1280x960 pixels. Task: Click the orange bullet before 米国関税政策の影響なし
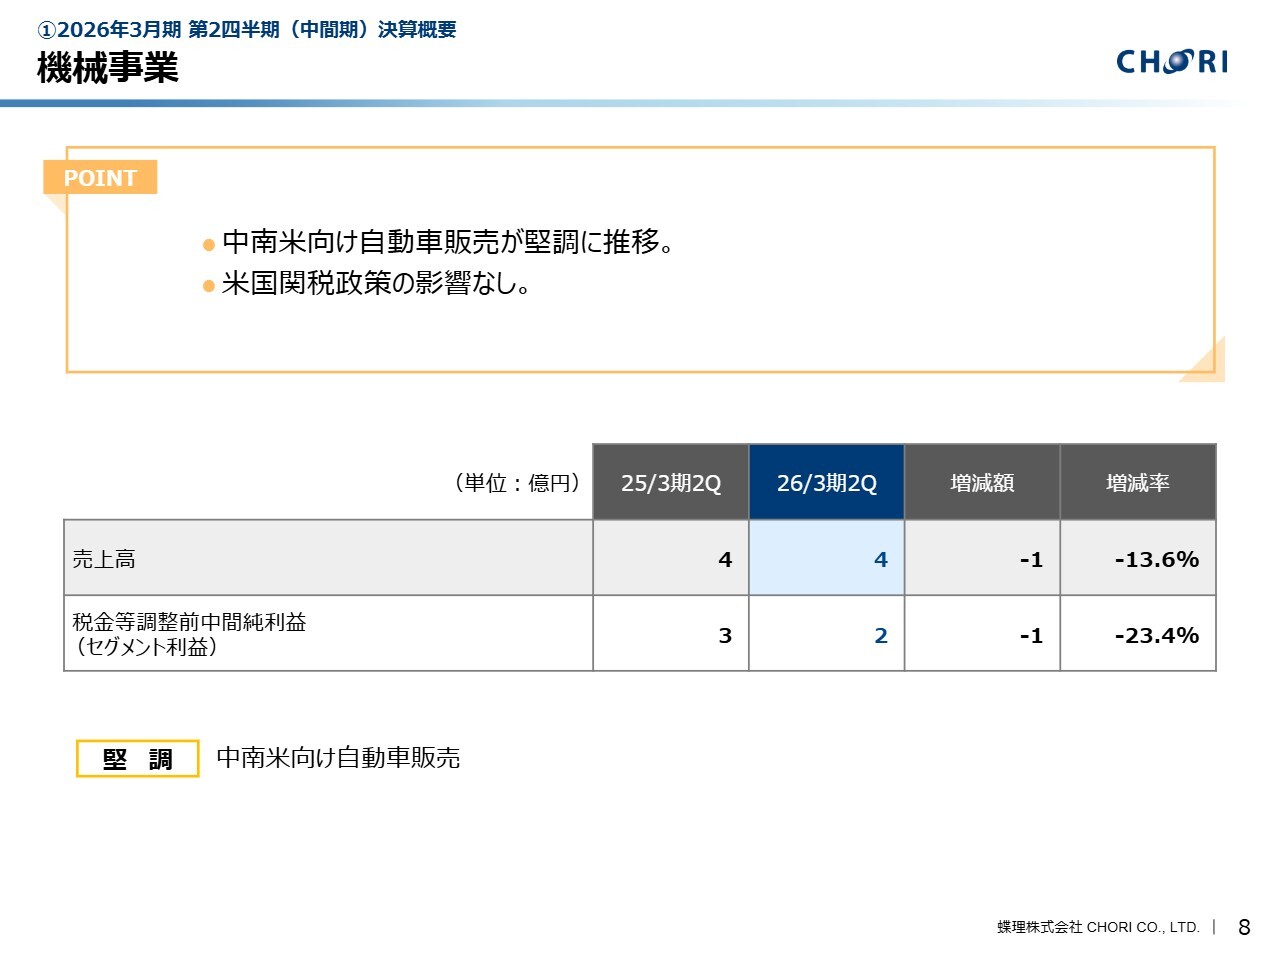[209, 286]
